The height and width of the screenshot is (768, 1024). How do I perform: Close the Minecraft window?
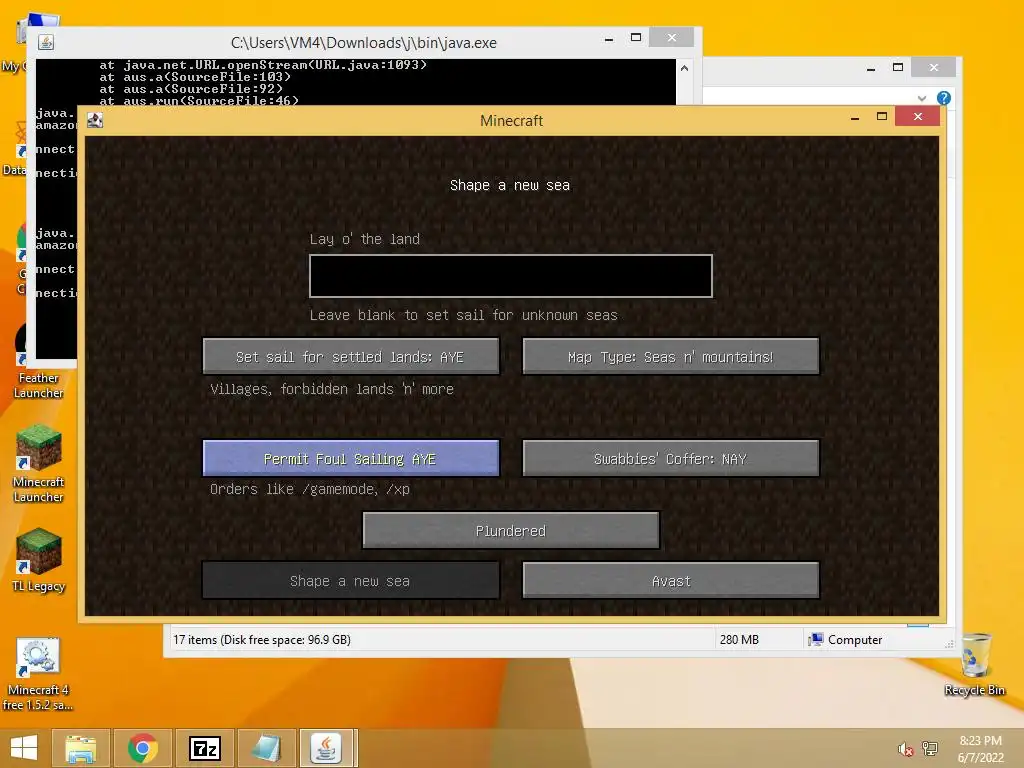[x=918, y=116]
